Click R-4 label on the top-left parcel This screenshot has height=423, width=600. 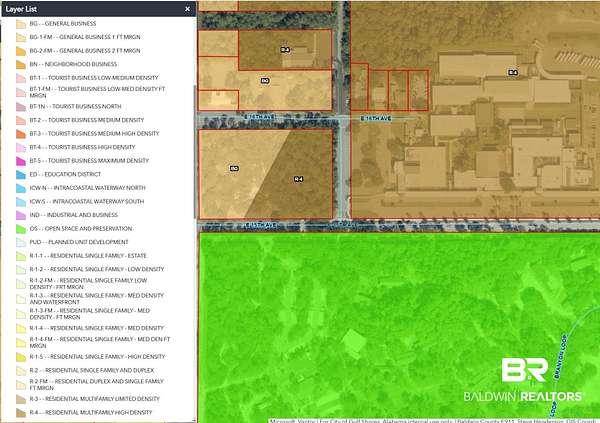tap(285, 50)
